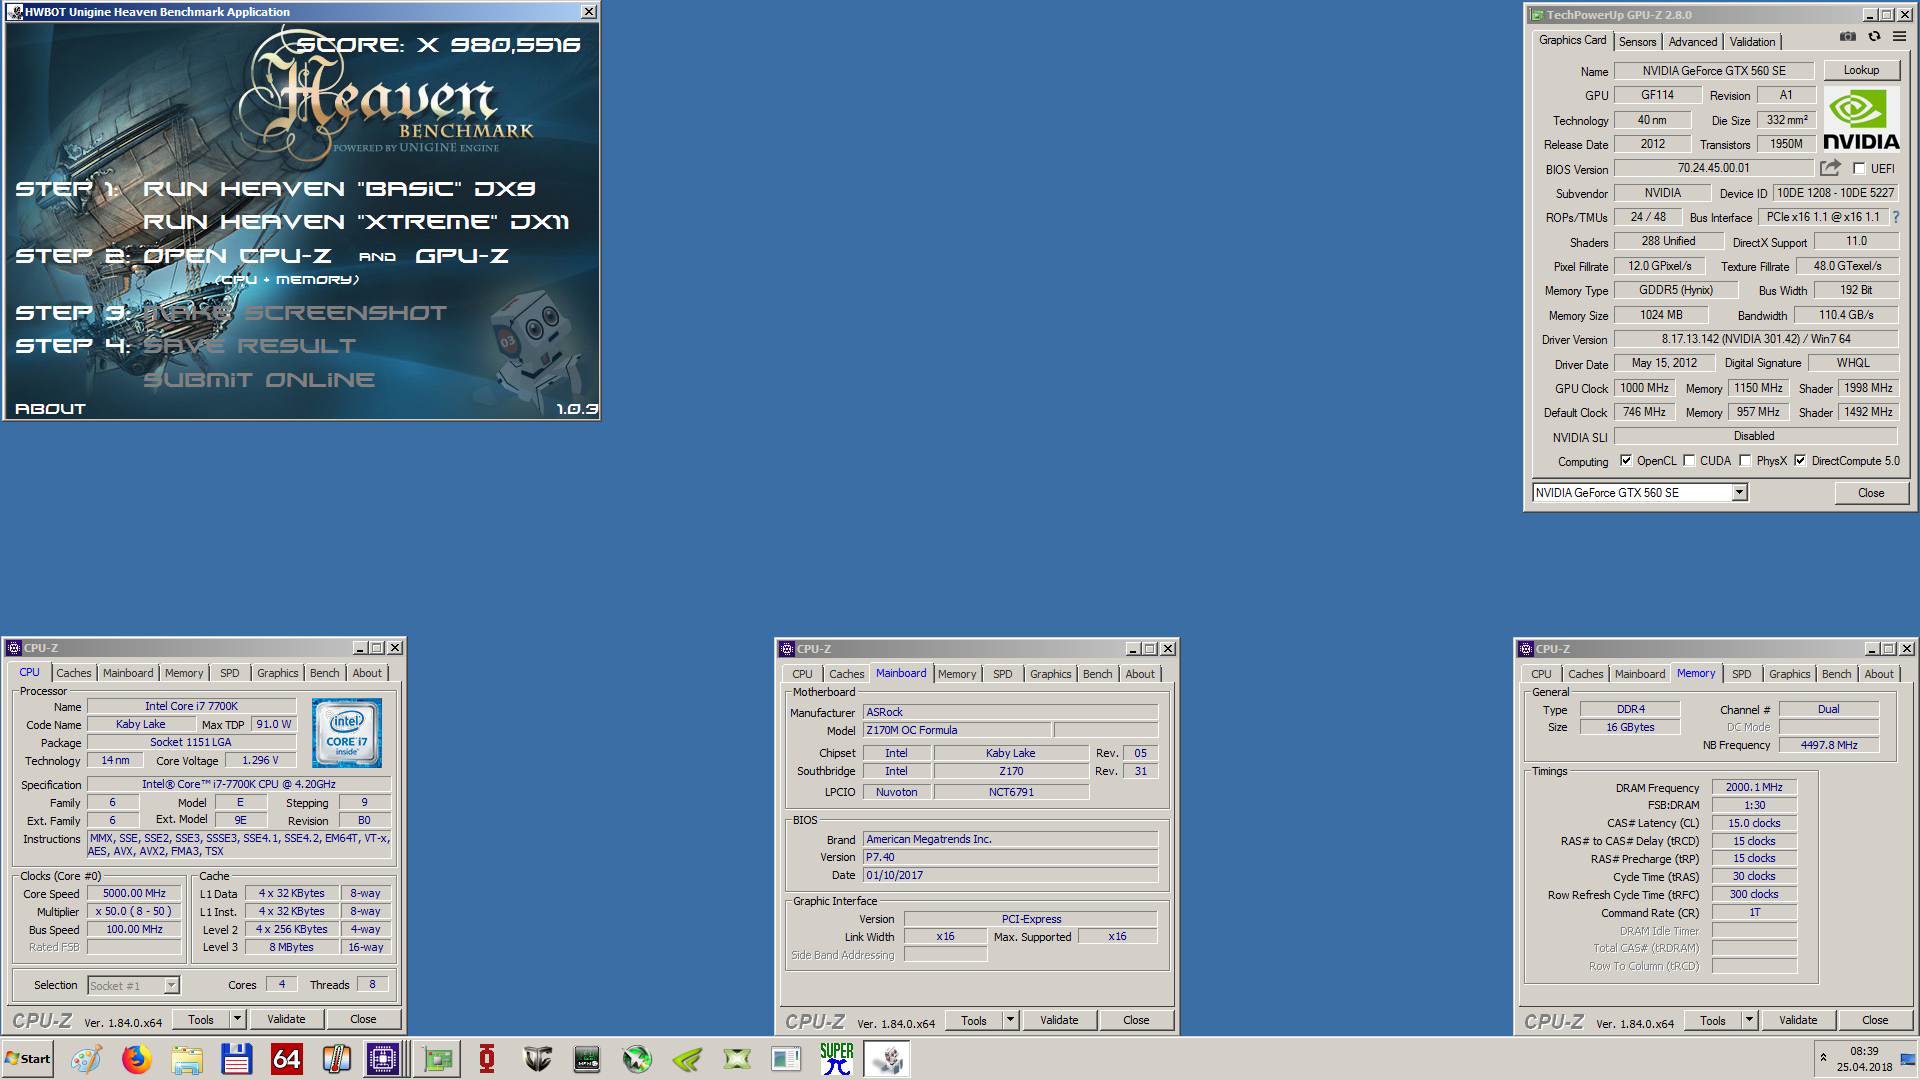1920x1080 pixels.
Task: Click Tools button in right CPU-Z window
Action: click(x=1712, y=1020)
